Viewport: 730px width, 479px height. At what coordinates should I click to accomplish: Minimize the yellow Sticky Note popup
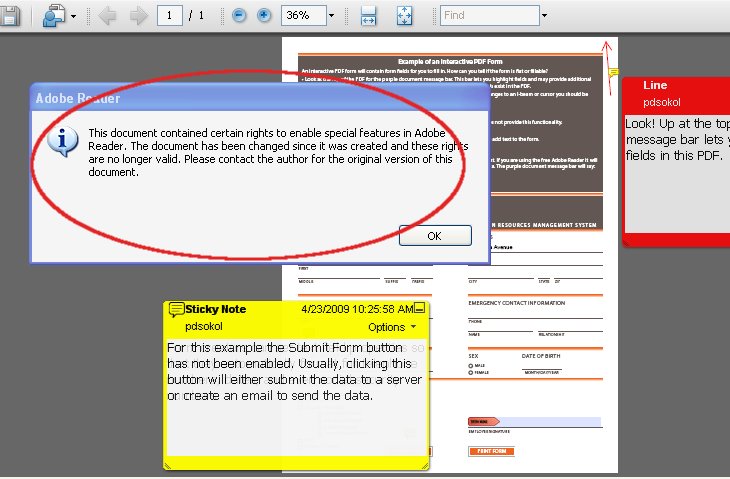419,308
